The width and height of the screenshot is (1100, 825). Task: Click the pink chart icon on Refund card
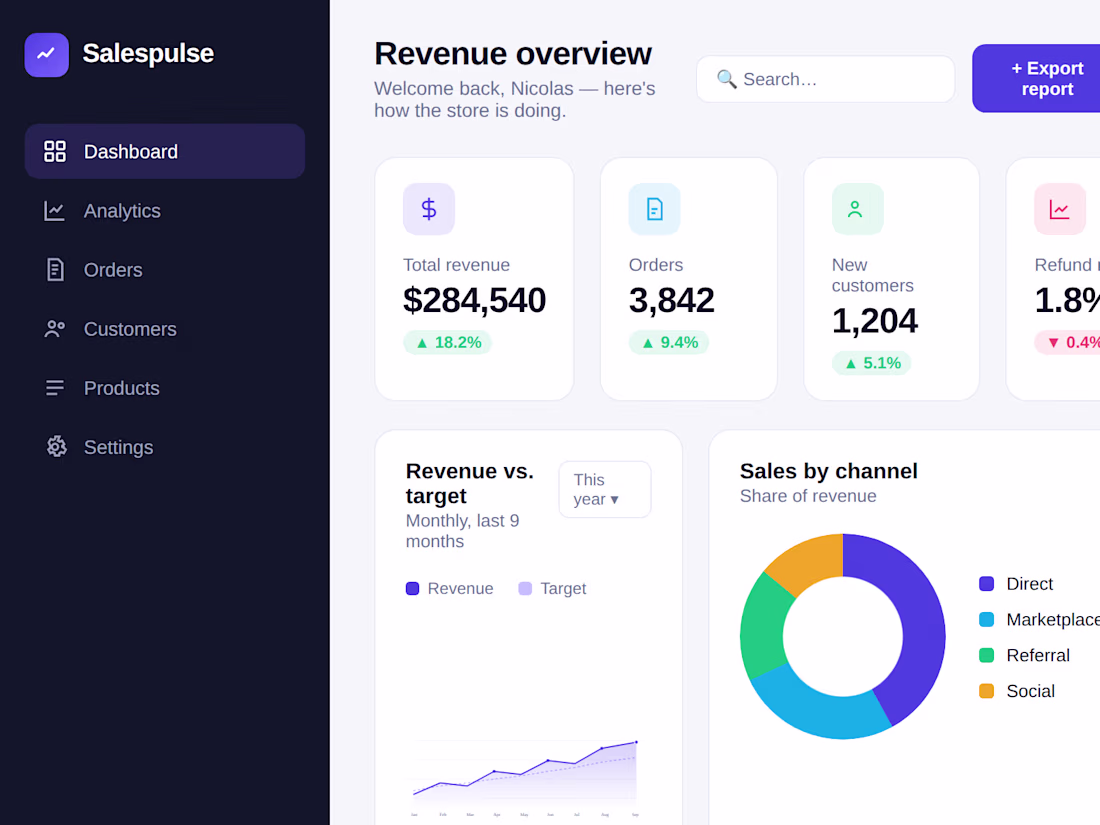coord(1060,209)
